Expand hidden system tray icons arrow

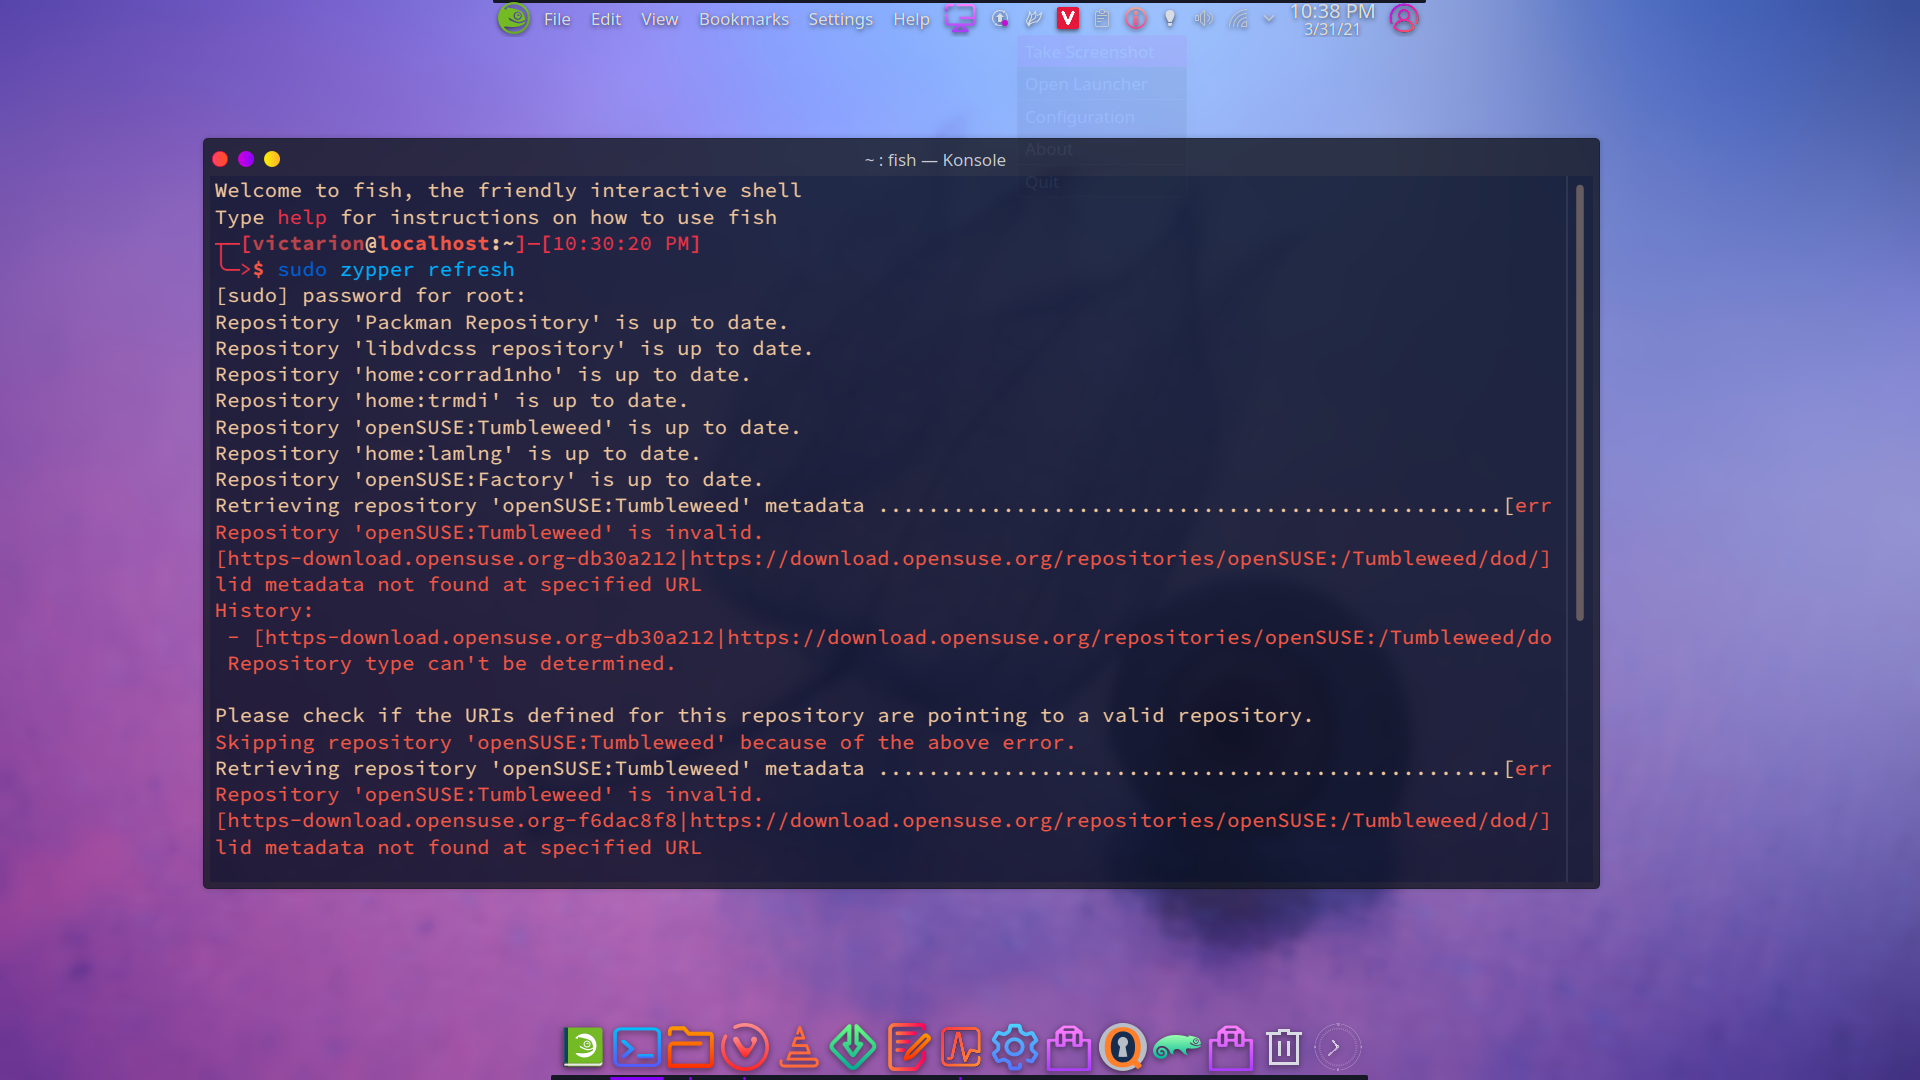[x=1269, y=19]
